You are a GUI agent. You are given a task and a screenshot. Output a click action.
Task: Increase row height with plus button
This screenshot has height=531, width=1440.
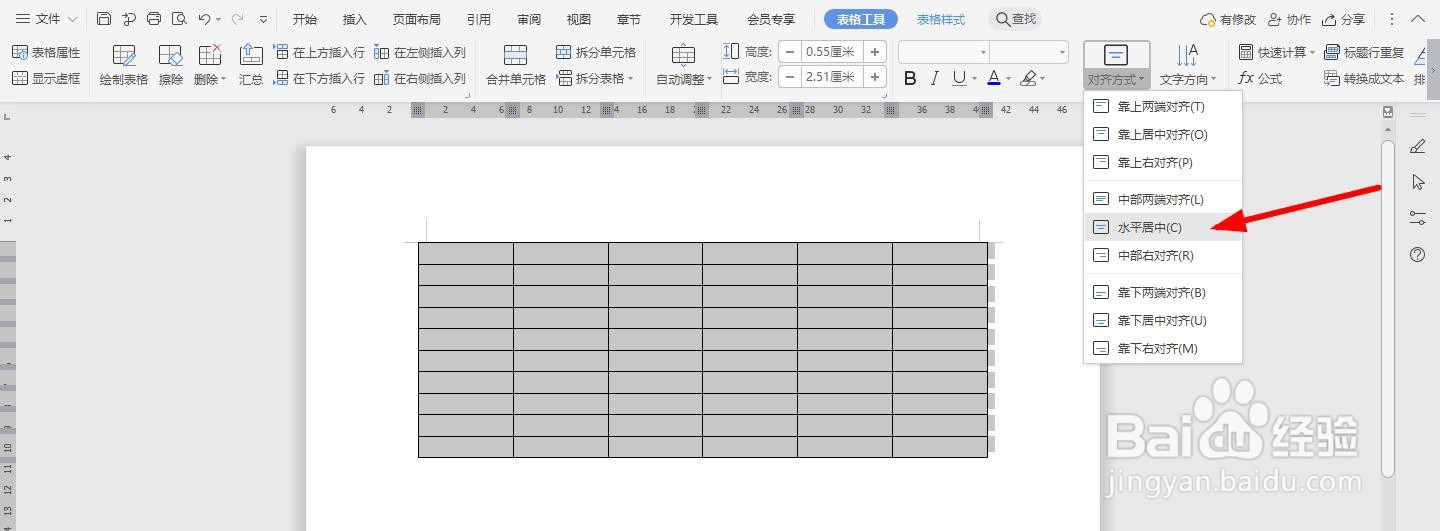876,52
